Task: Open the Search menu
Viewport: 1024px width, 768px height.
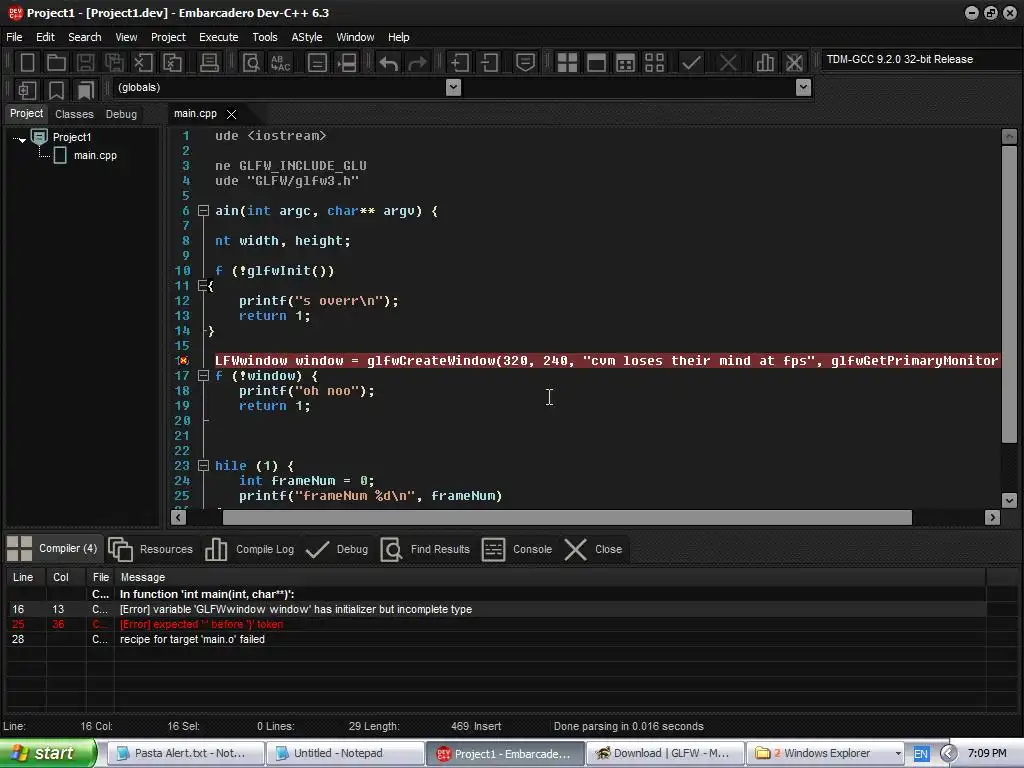Action: [84, 37]
